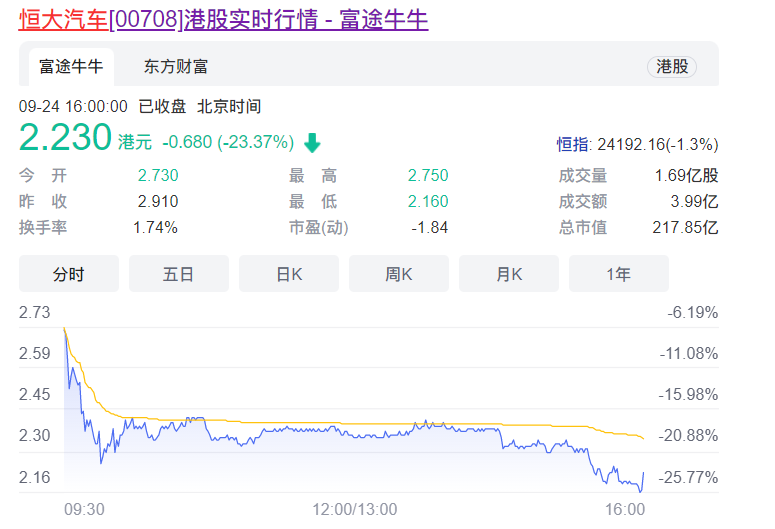Click the -25.77% axis label
The width and height of the screenshot is (775, 529).
[689, 478]
